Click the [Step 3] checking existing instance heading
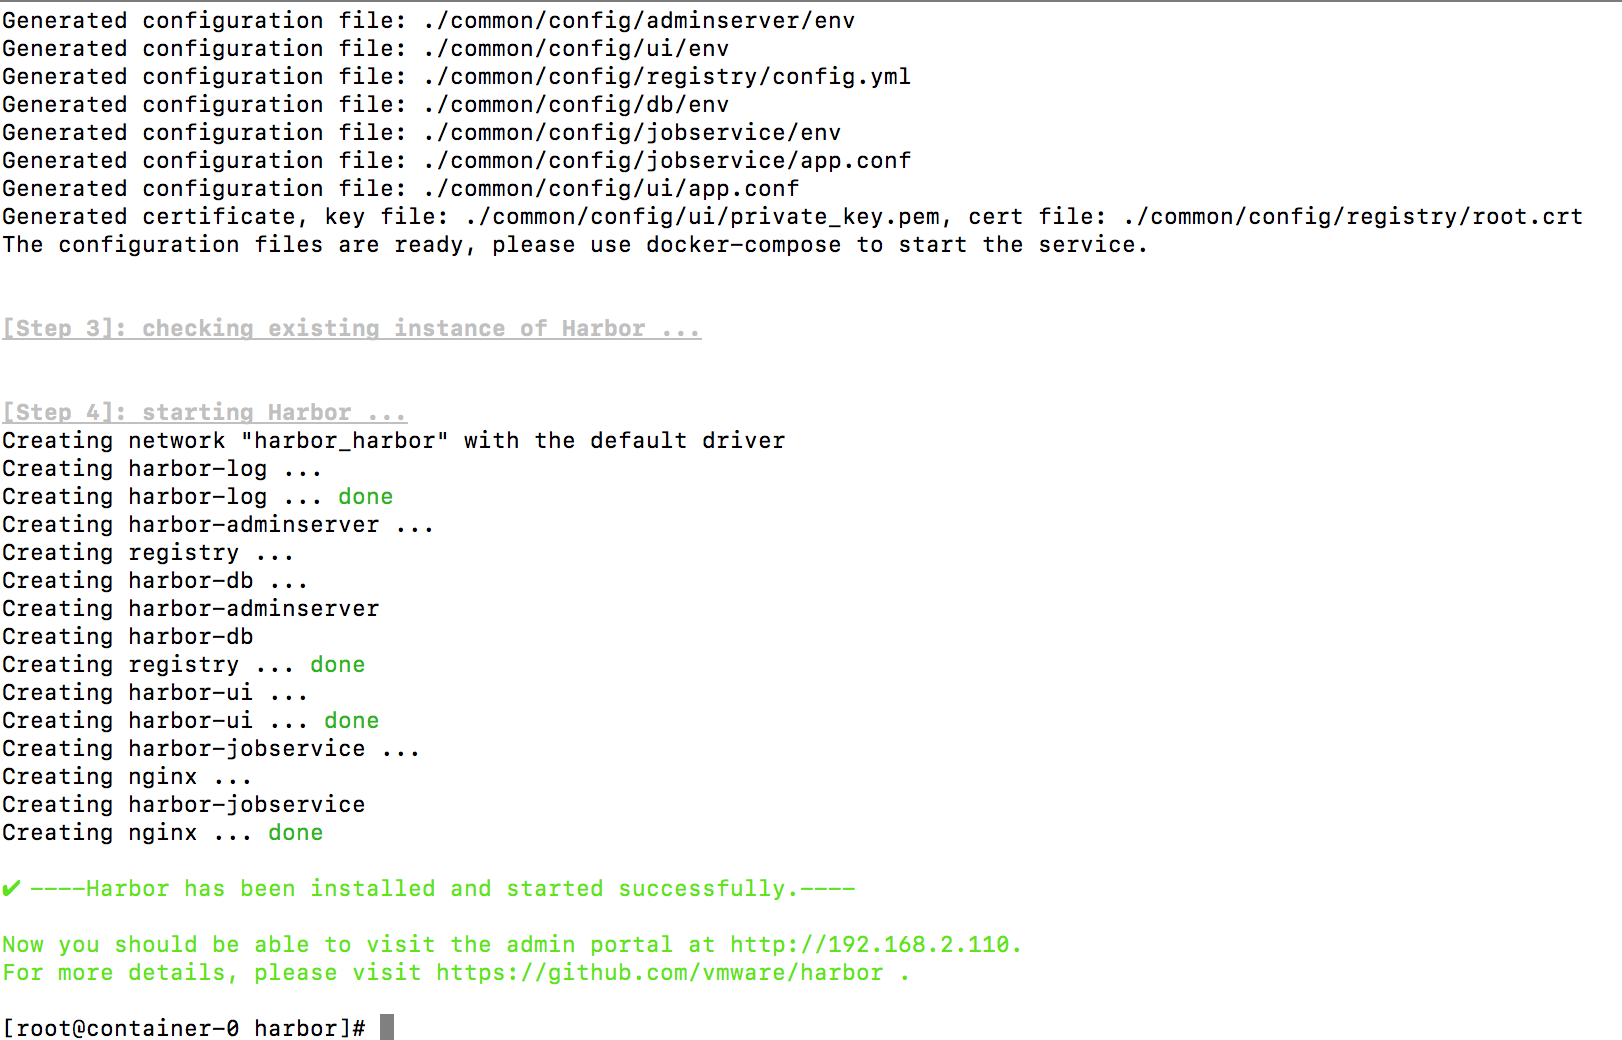Image resolution: width=1622 pixels, height=1040 pixels. [351, 328]
